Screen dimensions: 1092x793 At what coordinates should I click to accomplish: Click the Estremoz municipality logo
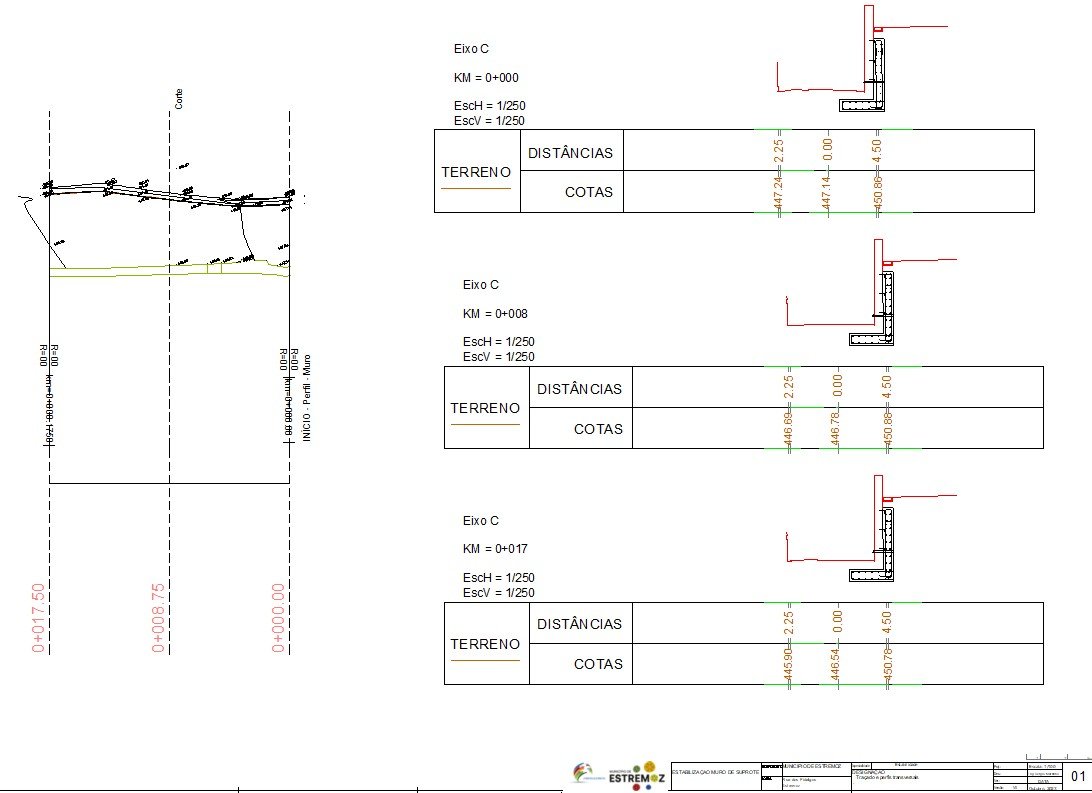(637, 773)
